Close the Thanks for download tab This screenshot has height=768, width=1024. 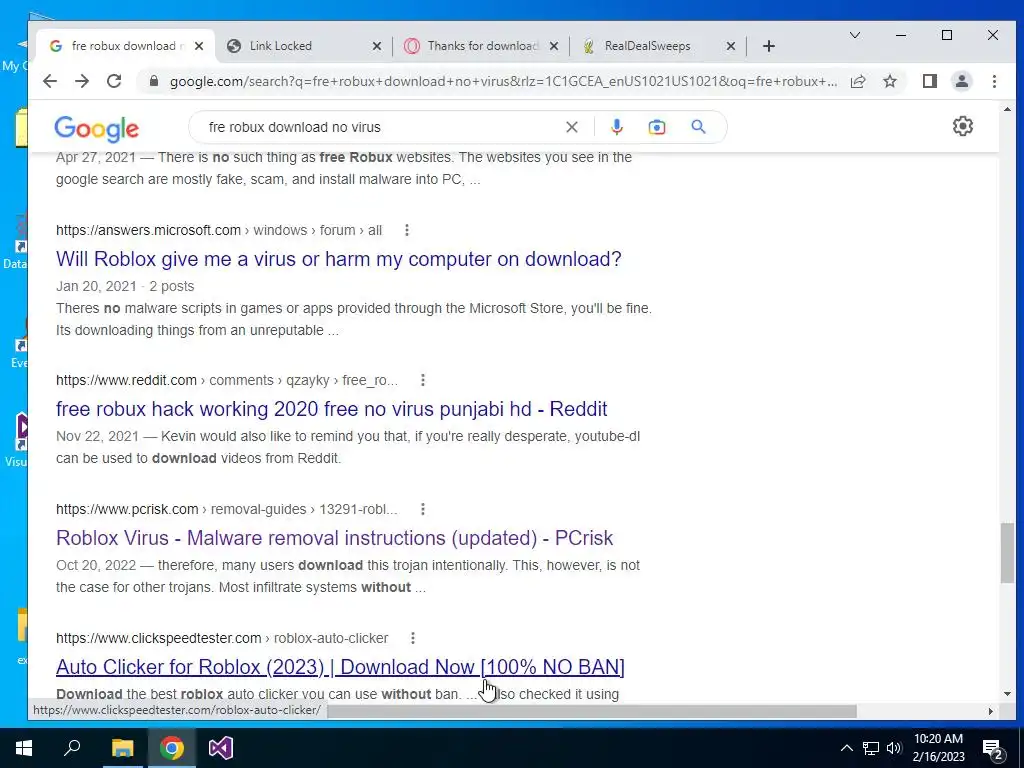[x=554, y=46]
